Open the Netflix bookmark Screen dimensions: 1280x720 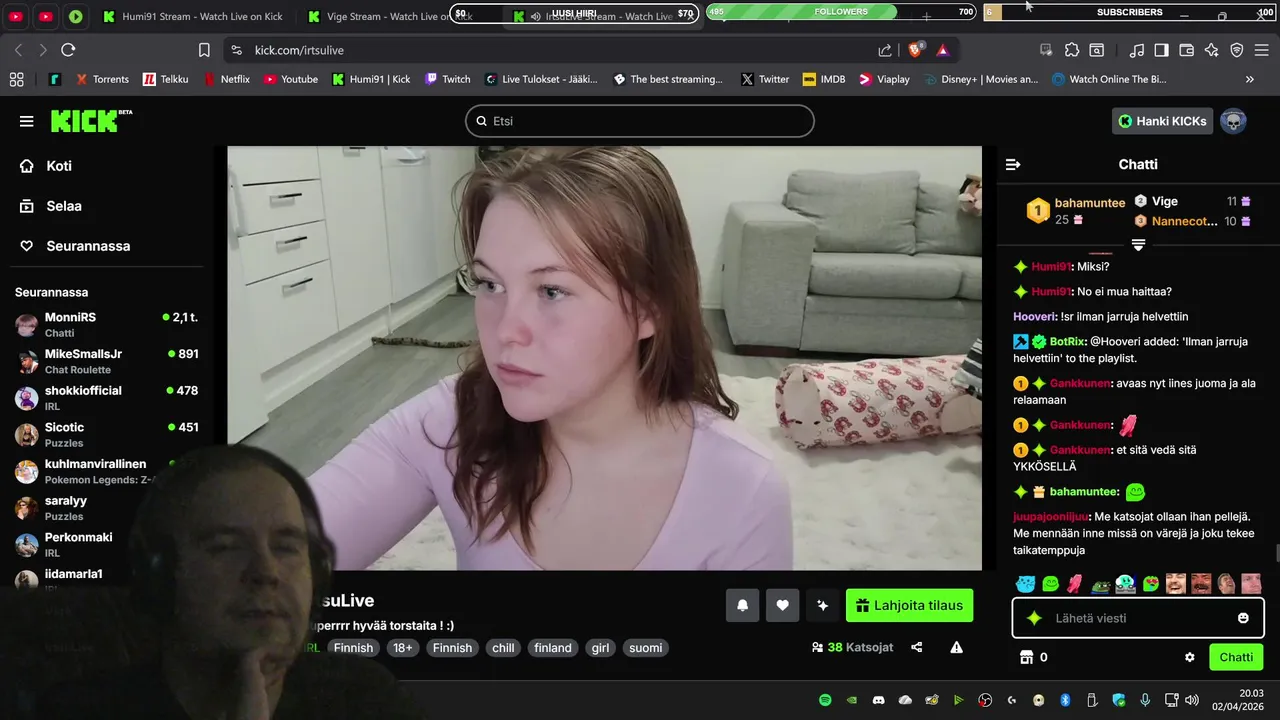click(226, 79)
